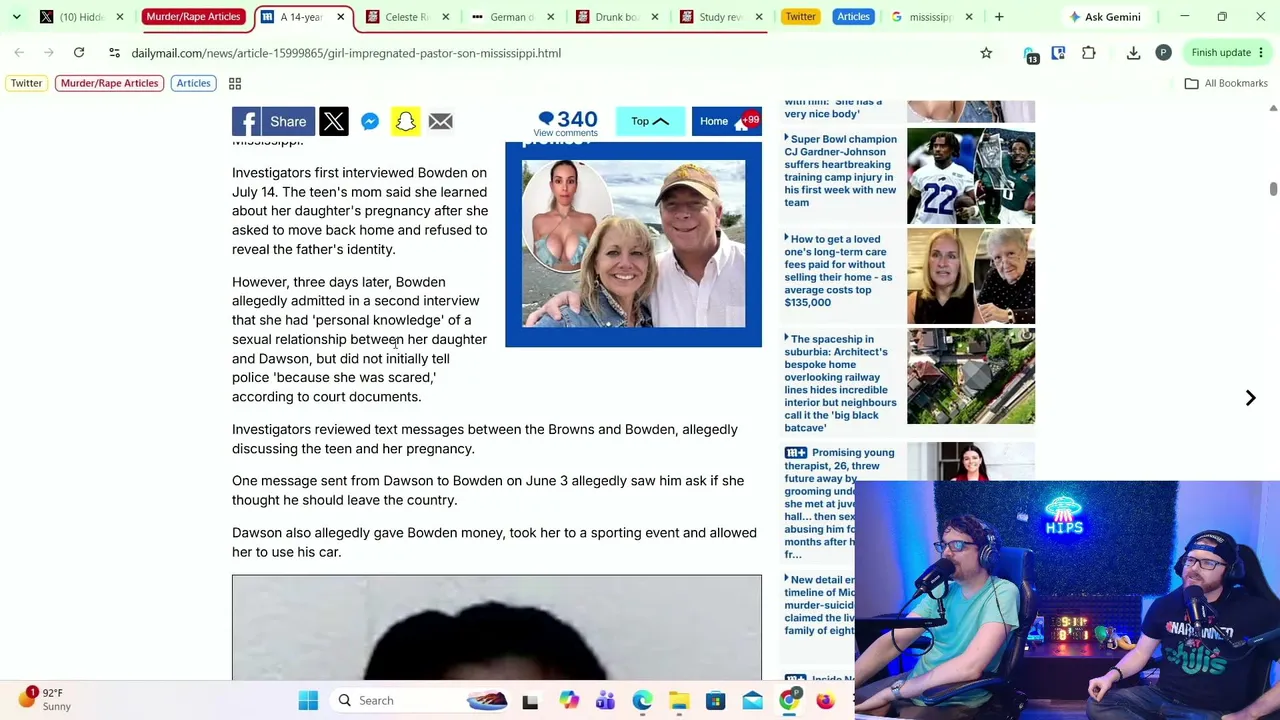
Task: Open the Coupon extension icon with 13 badge
Action: pos(1030,54)
